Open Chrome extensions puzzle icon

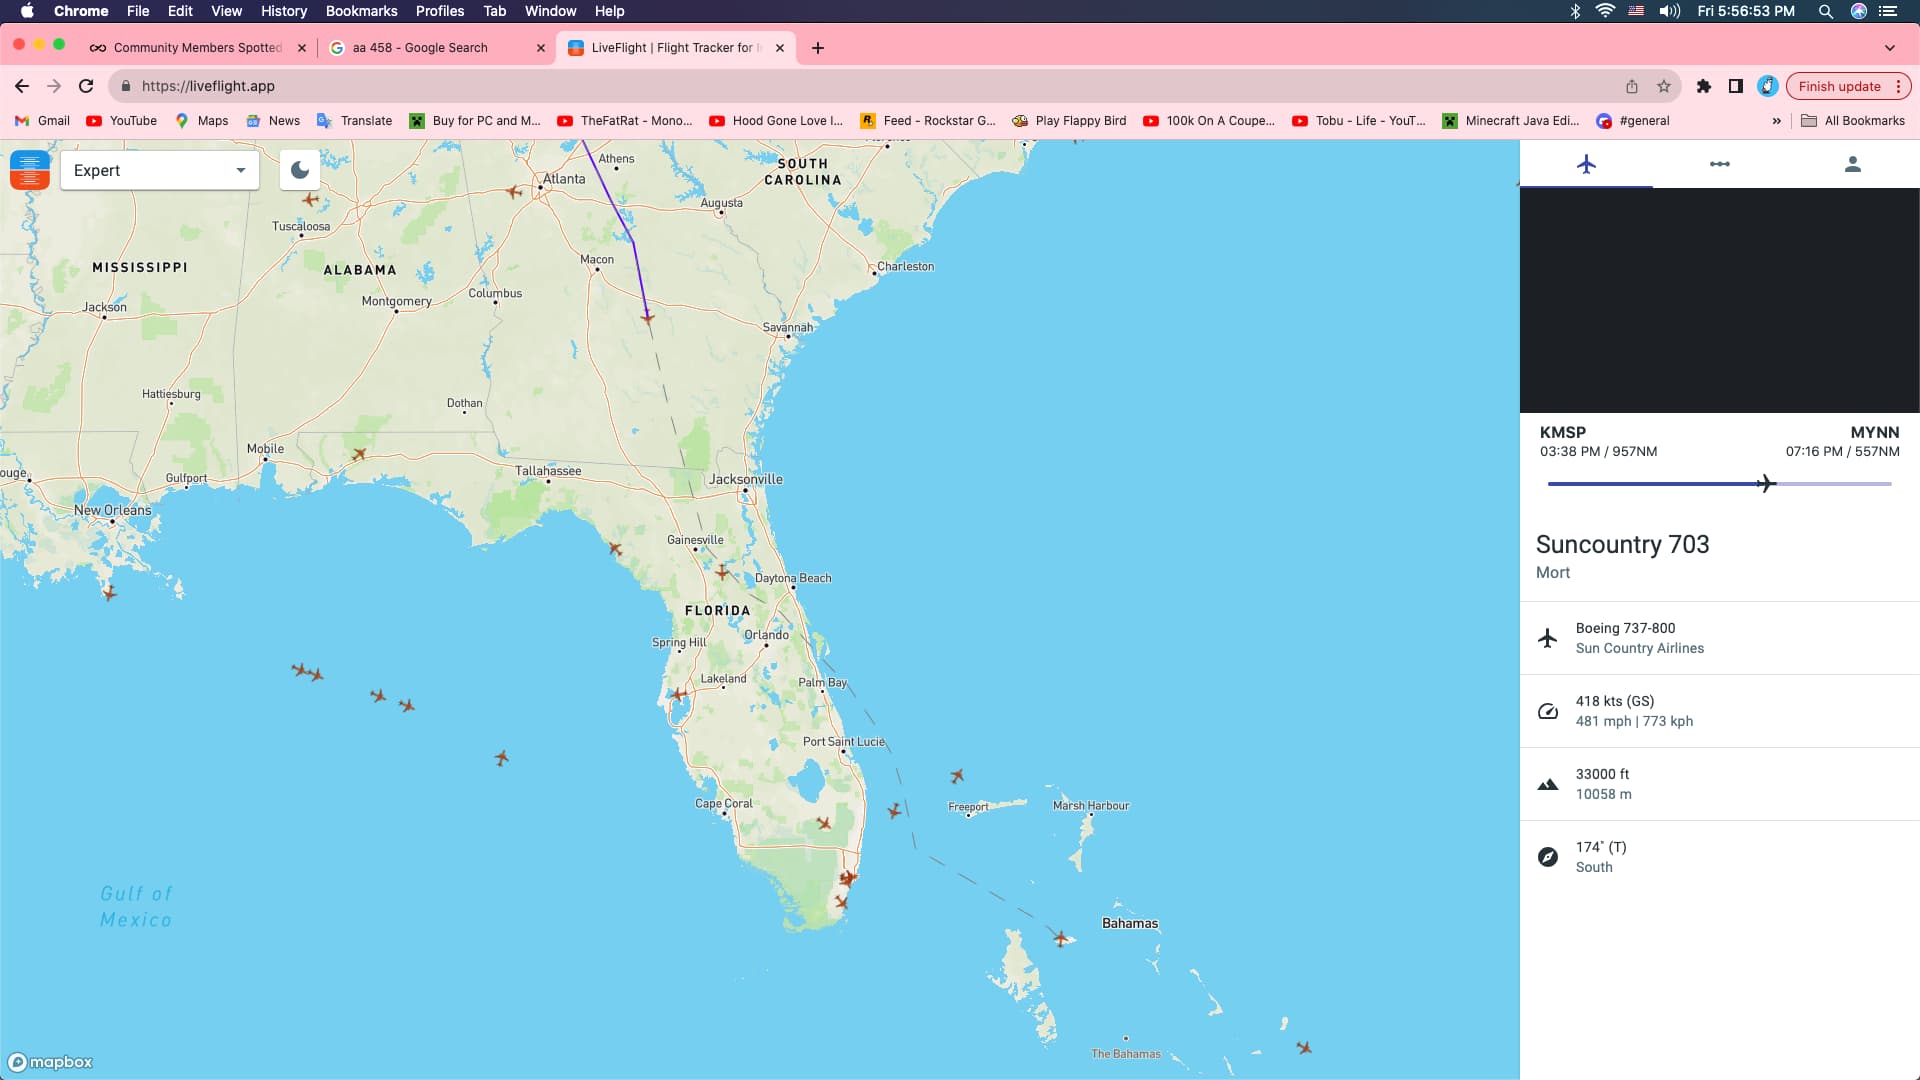(x=1704, y=86)
